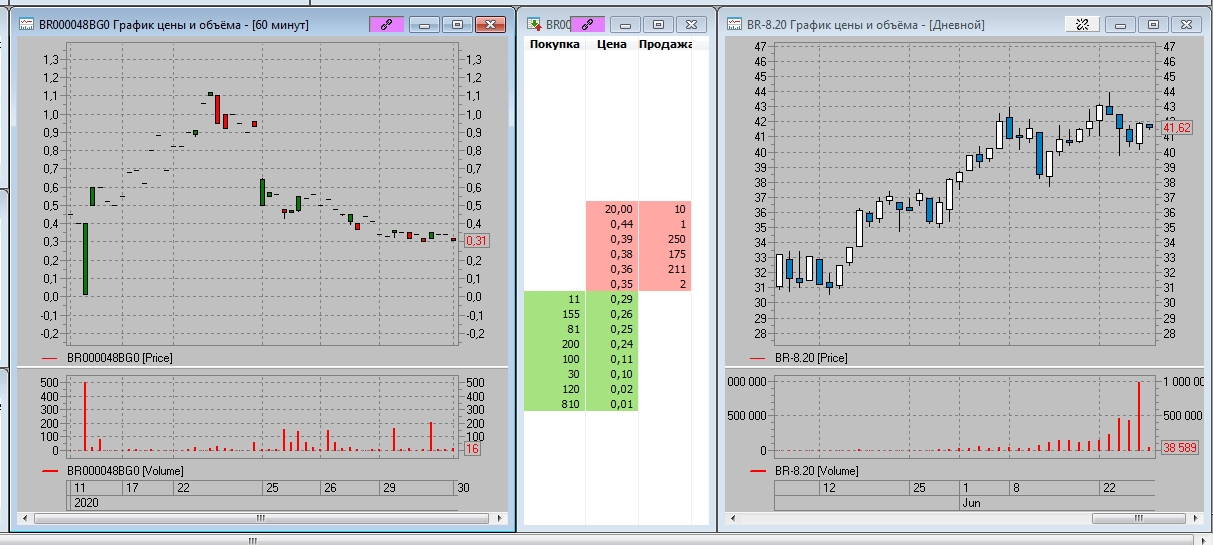Close the order book window
The image size is (1213, 545).
pyautogui.click(x=691, y=24)
